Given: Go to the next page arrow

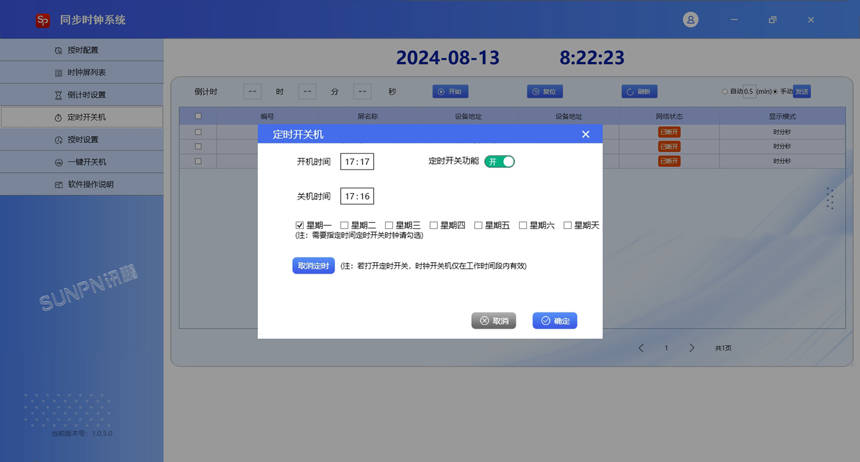Looking at the screenshot, I should click(x=692, y=348).
